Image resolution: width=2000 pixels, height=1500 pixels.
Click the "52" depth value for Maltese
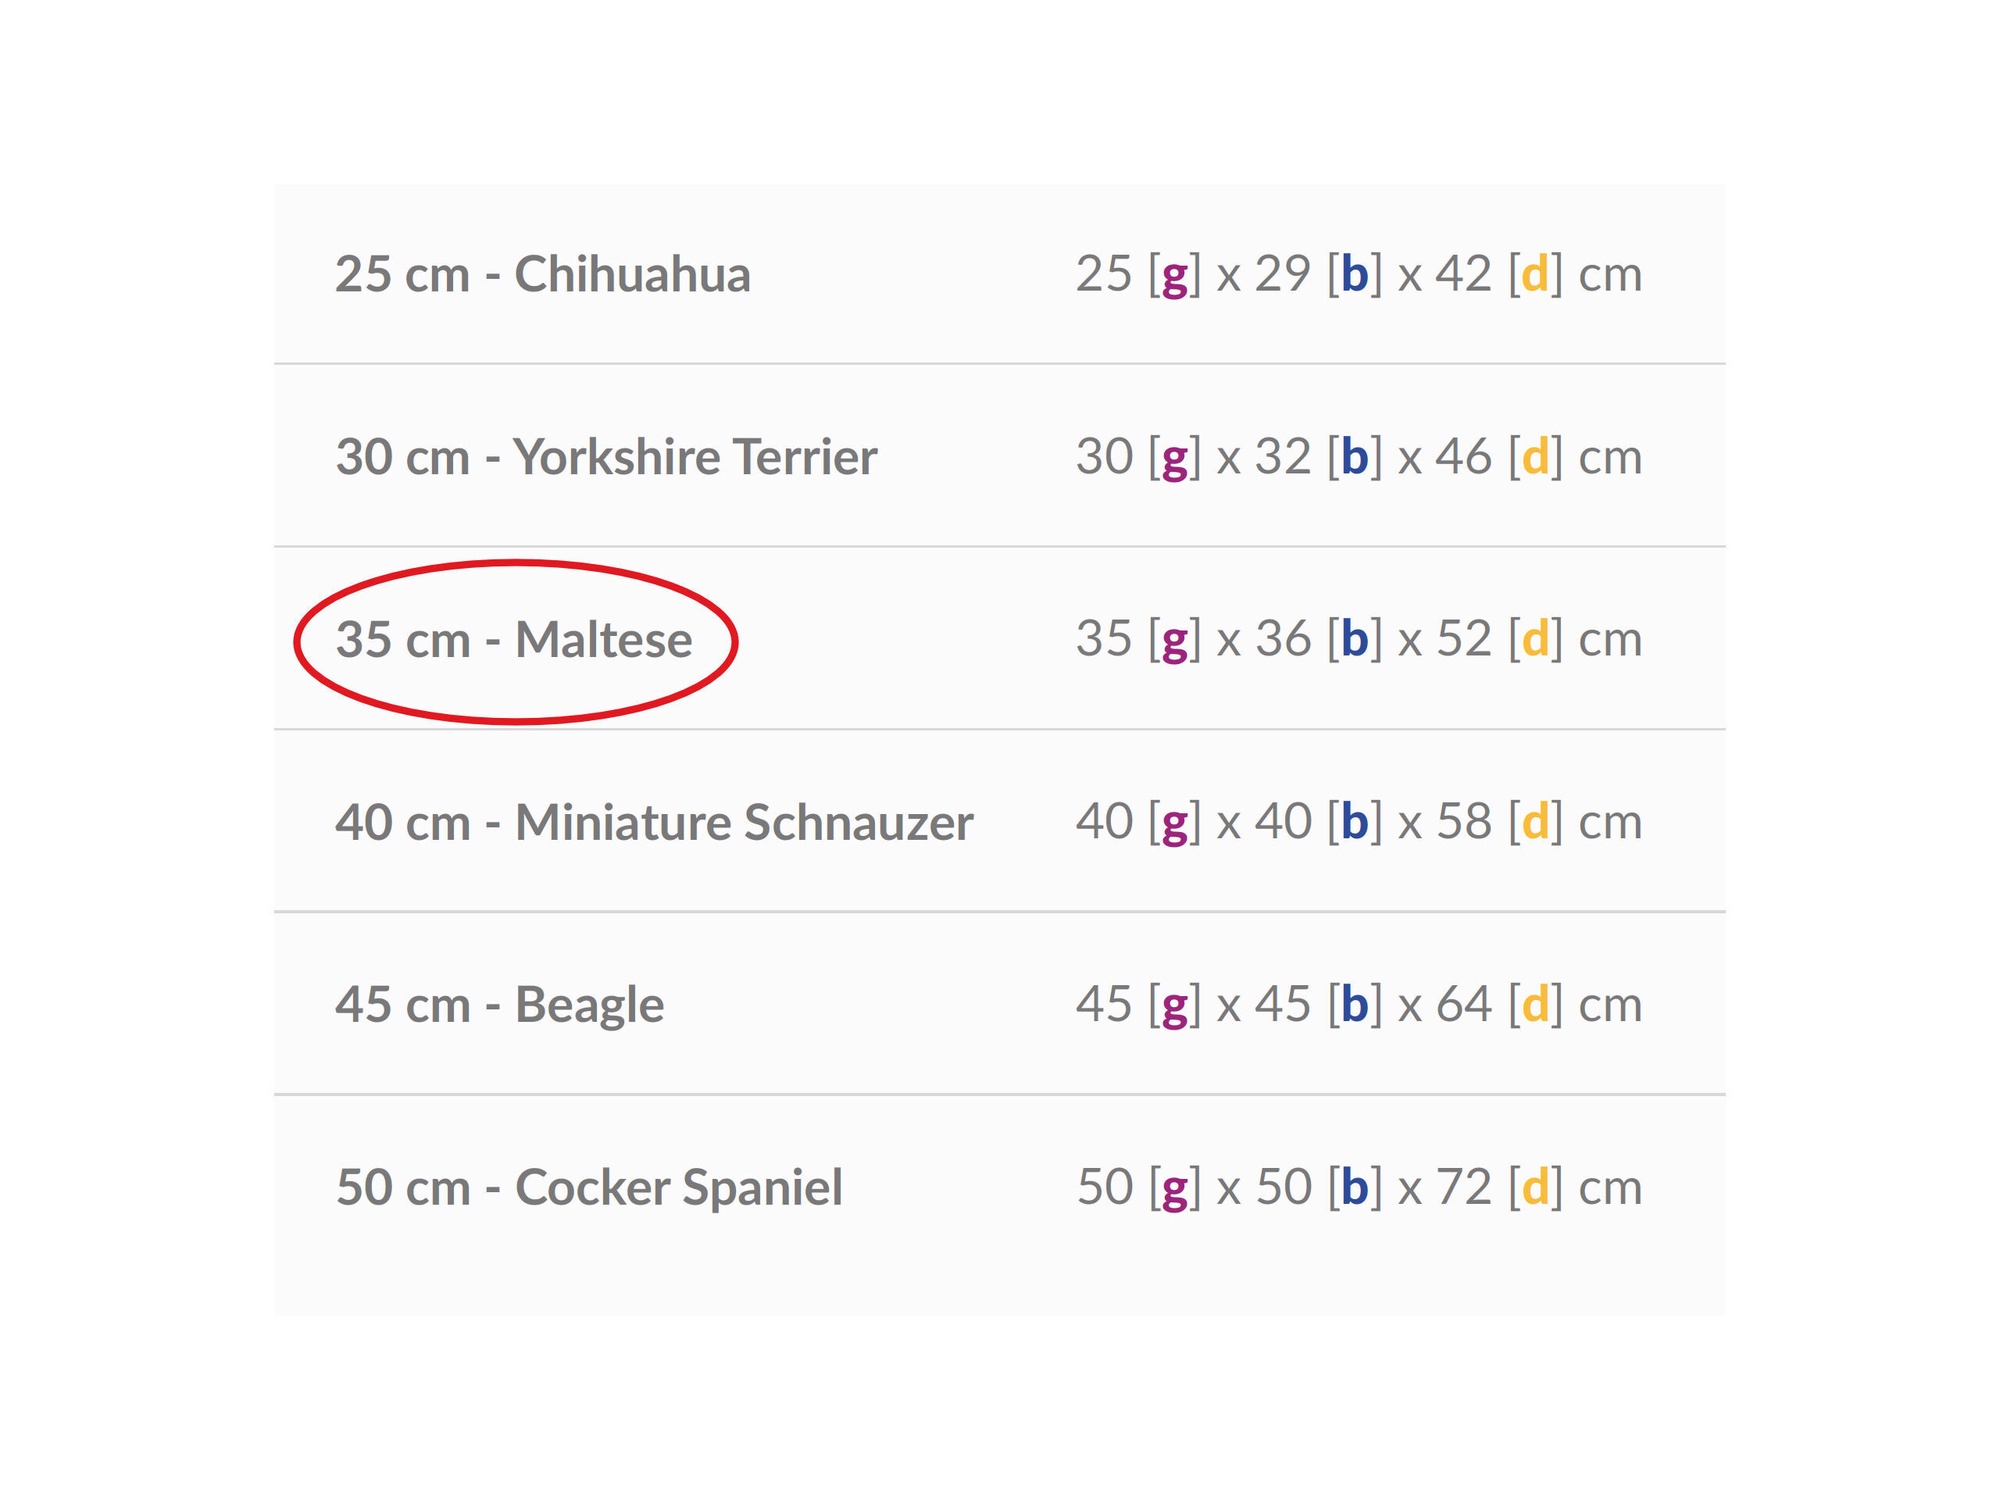point(1464,639)
